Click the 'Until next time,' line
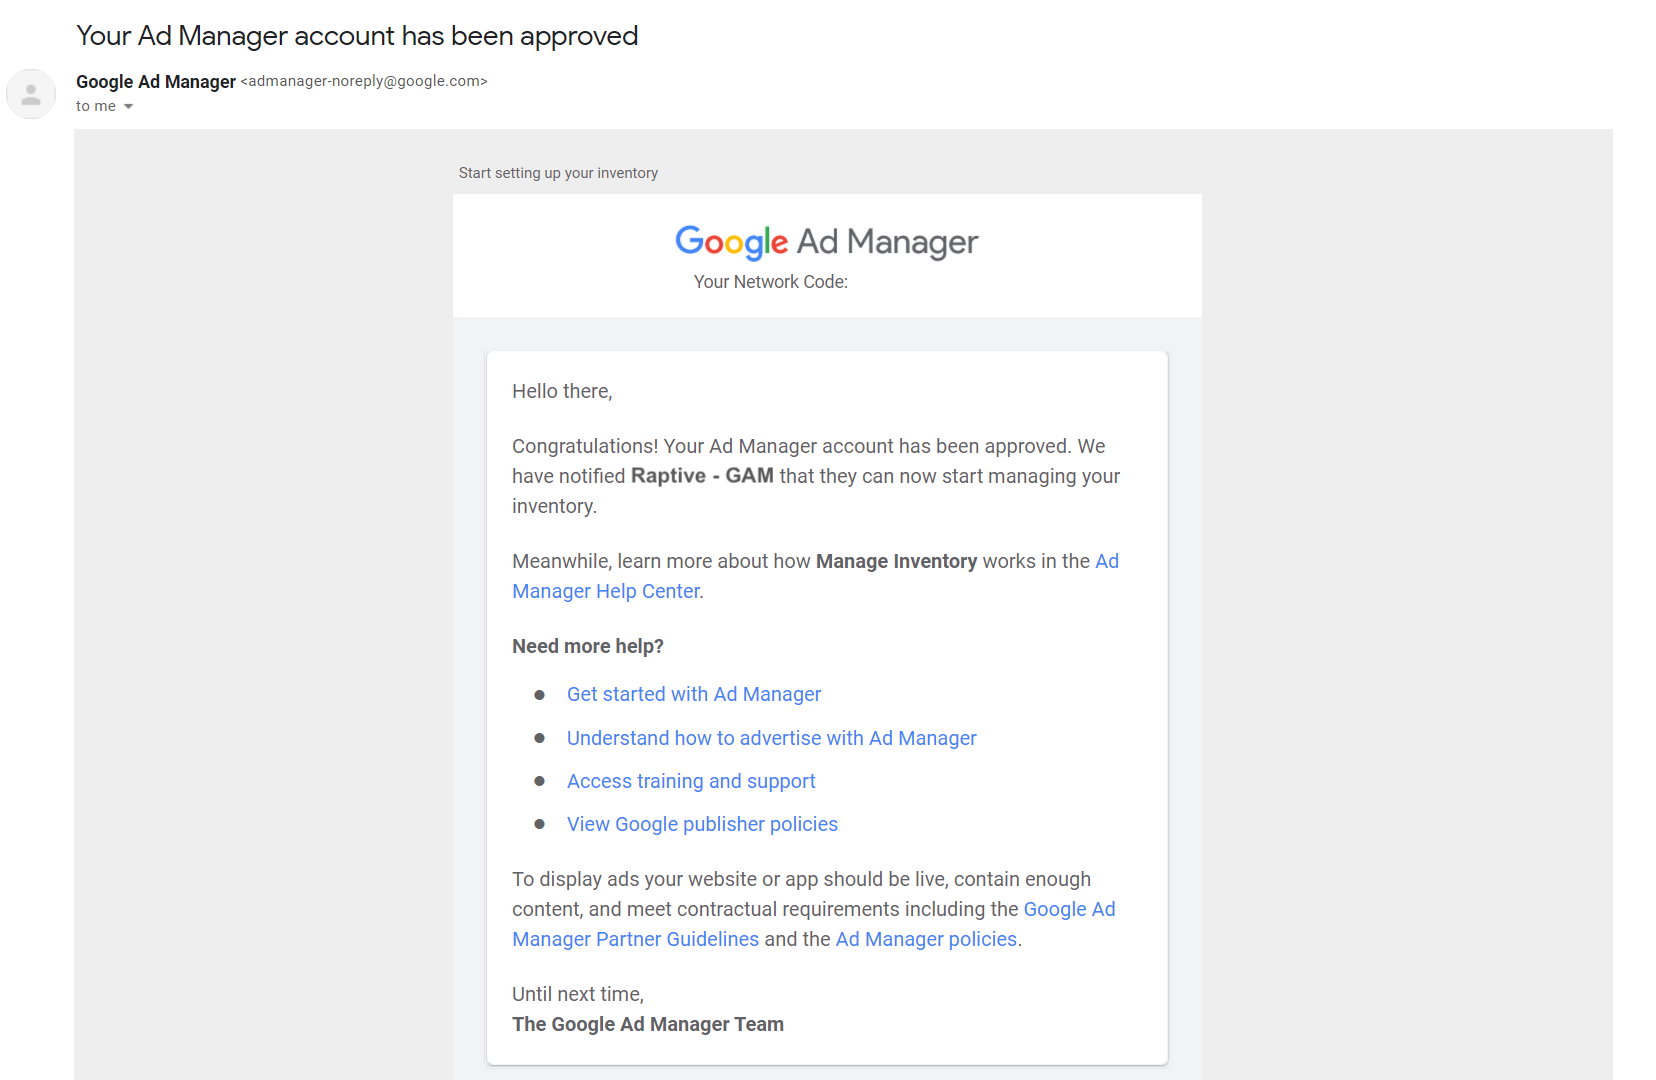This screenshot has height=1080, width=1656. point(578,994)
